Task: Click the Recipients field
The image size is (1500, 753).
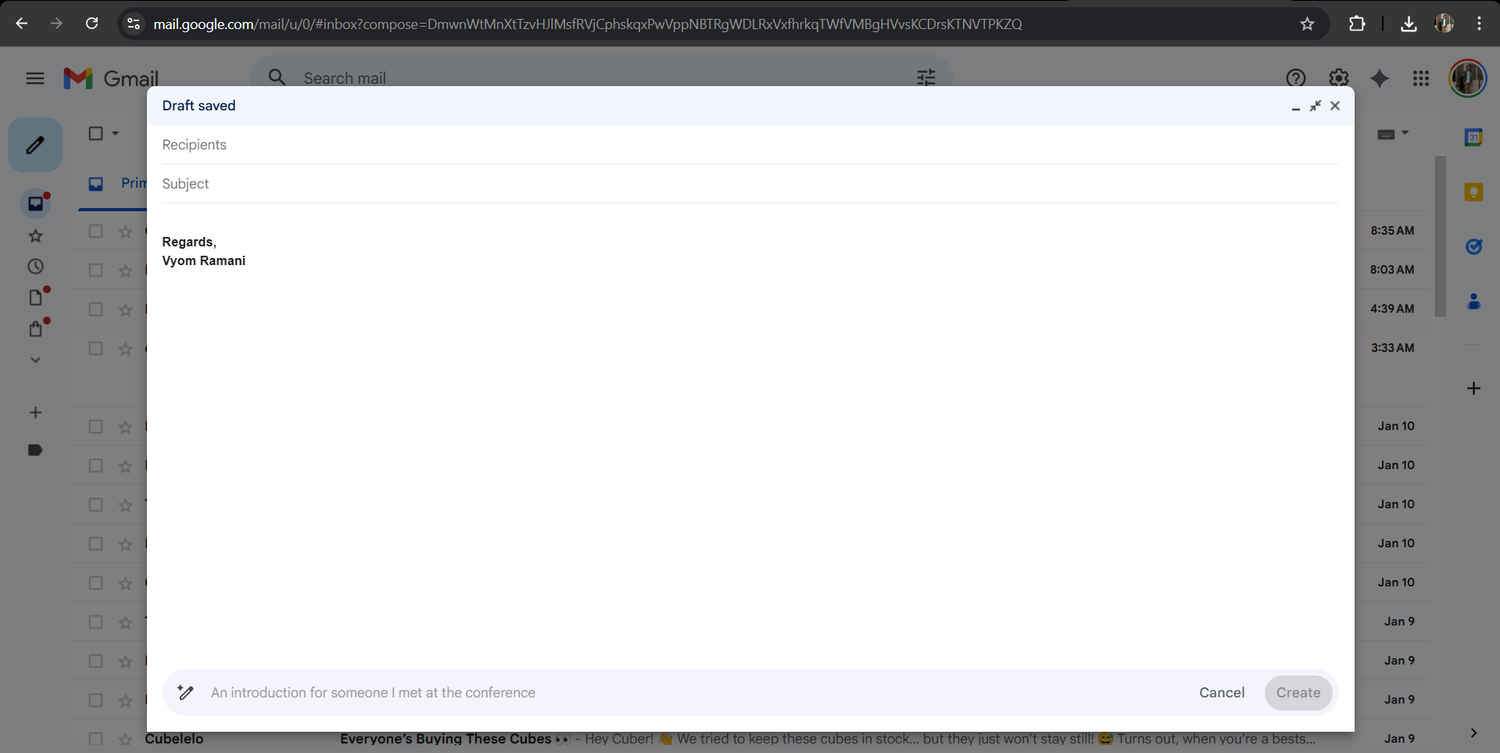Action: [750, 145]
